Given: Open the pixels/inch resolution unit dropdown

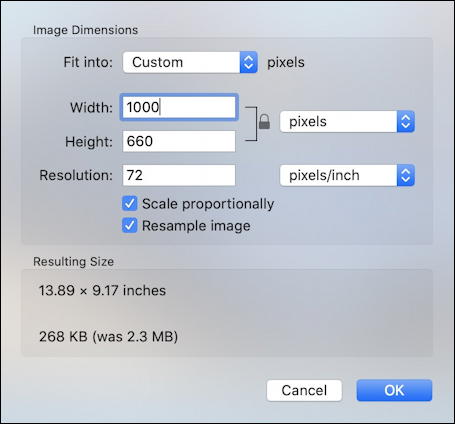Looking at the screenshot, I should [347, 175].
